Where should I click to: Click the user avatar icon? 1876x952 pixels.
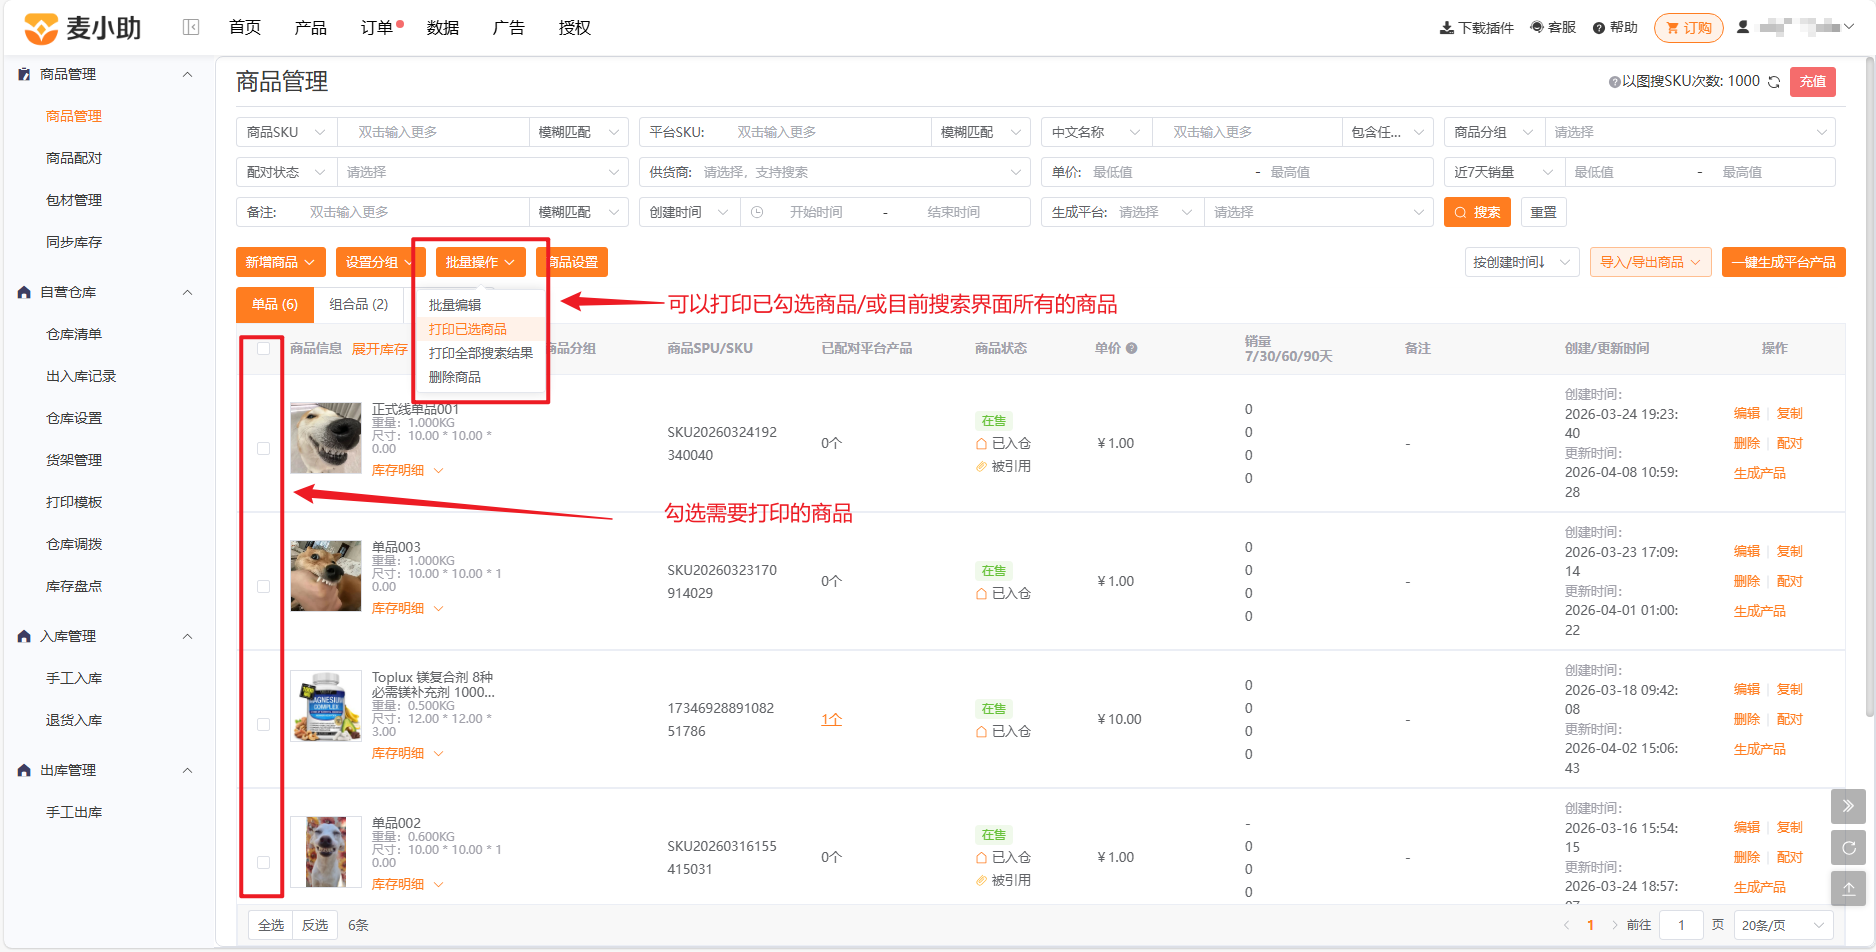point(1743,27)
